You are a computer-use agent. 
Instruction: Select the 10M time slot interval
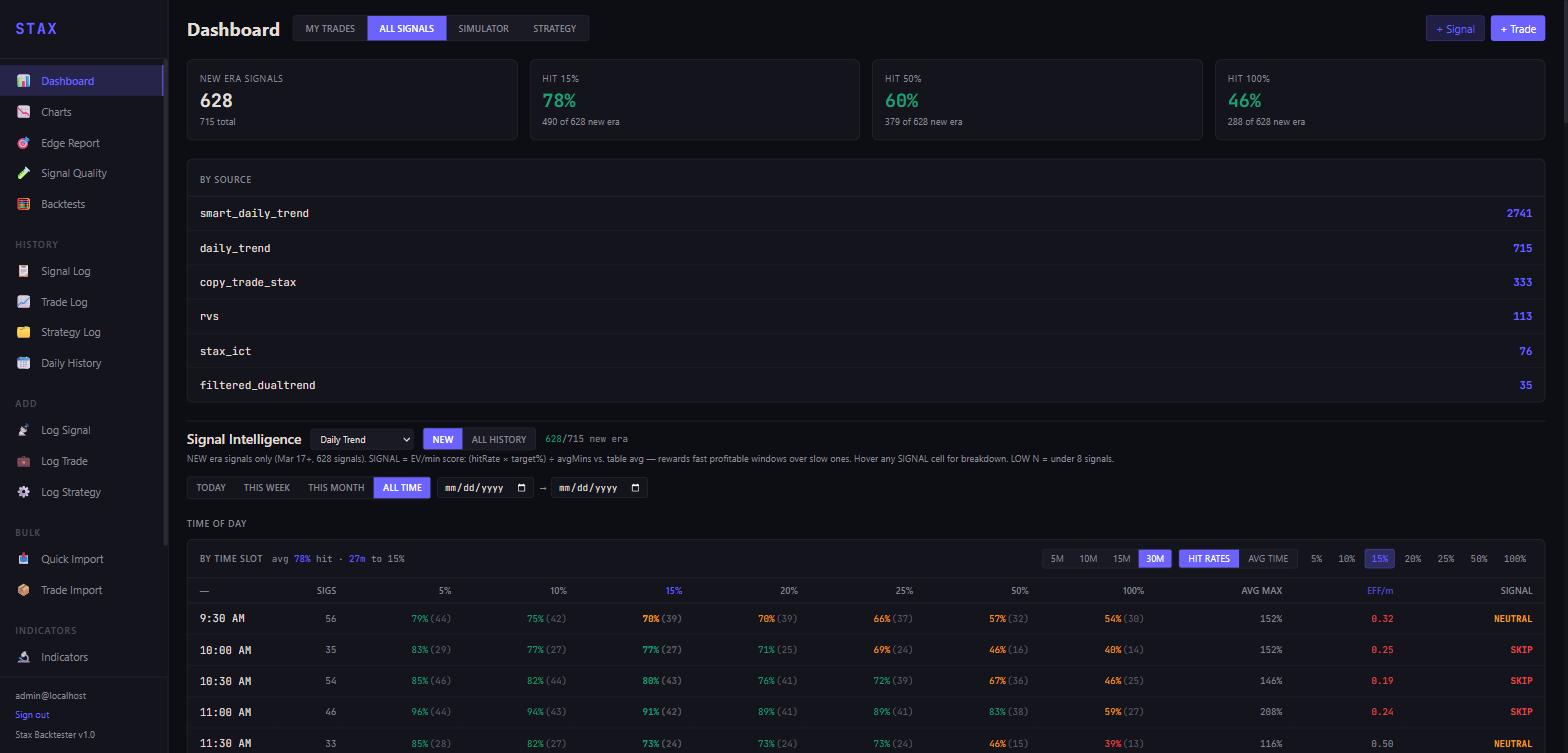[x=1088, y=559]
